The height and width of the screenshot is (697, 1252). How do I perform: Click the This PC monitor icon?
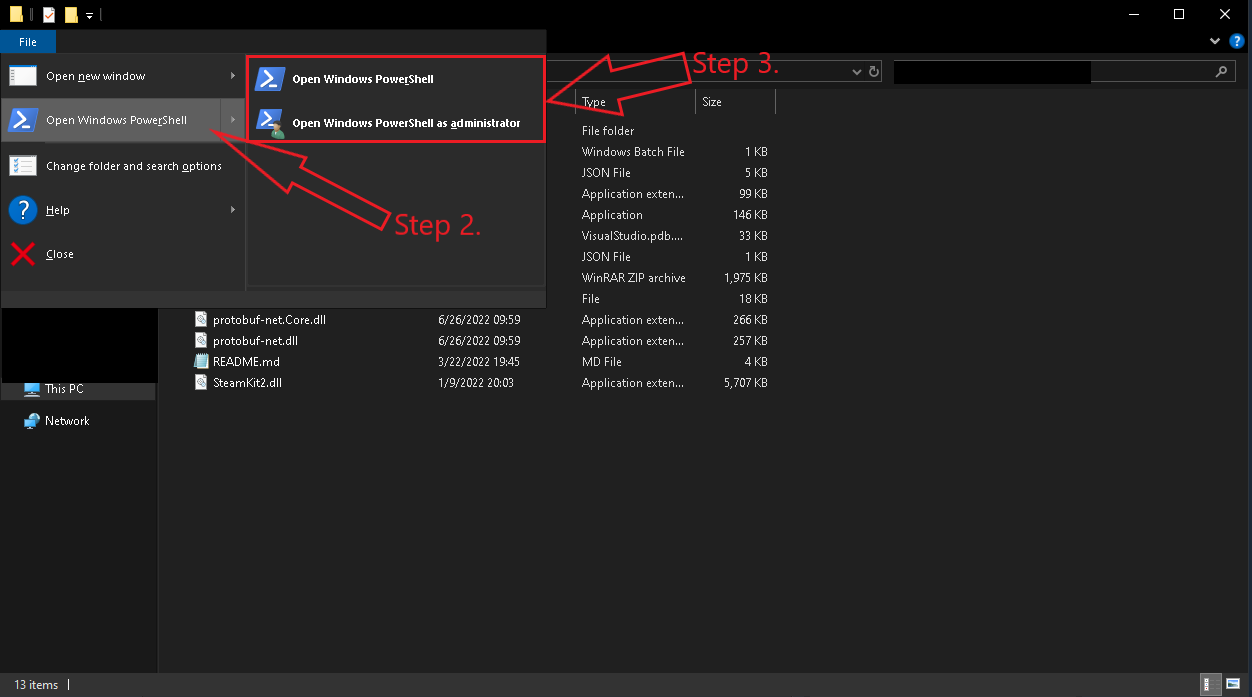coord(32,389)
